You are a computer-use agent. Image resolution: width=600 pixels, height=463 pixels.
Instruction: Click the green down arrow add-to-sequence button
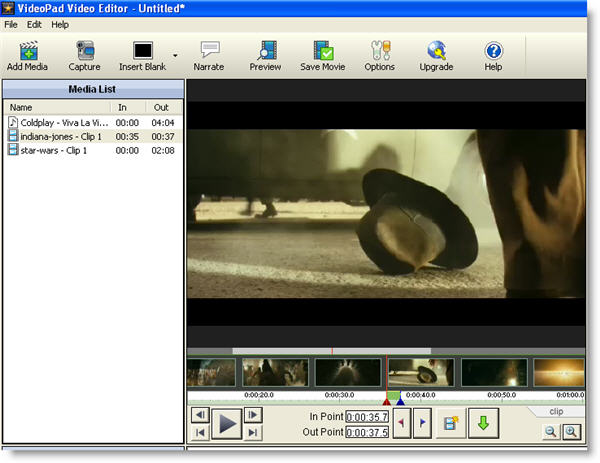coord(483,423)
